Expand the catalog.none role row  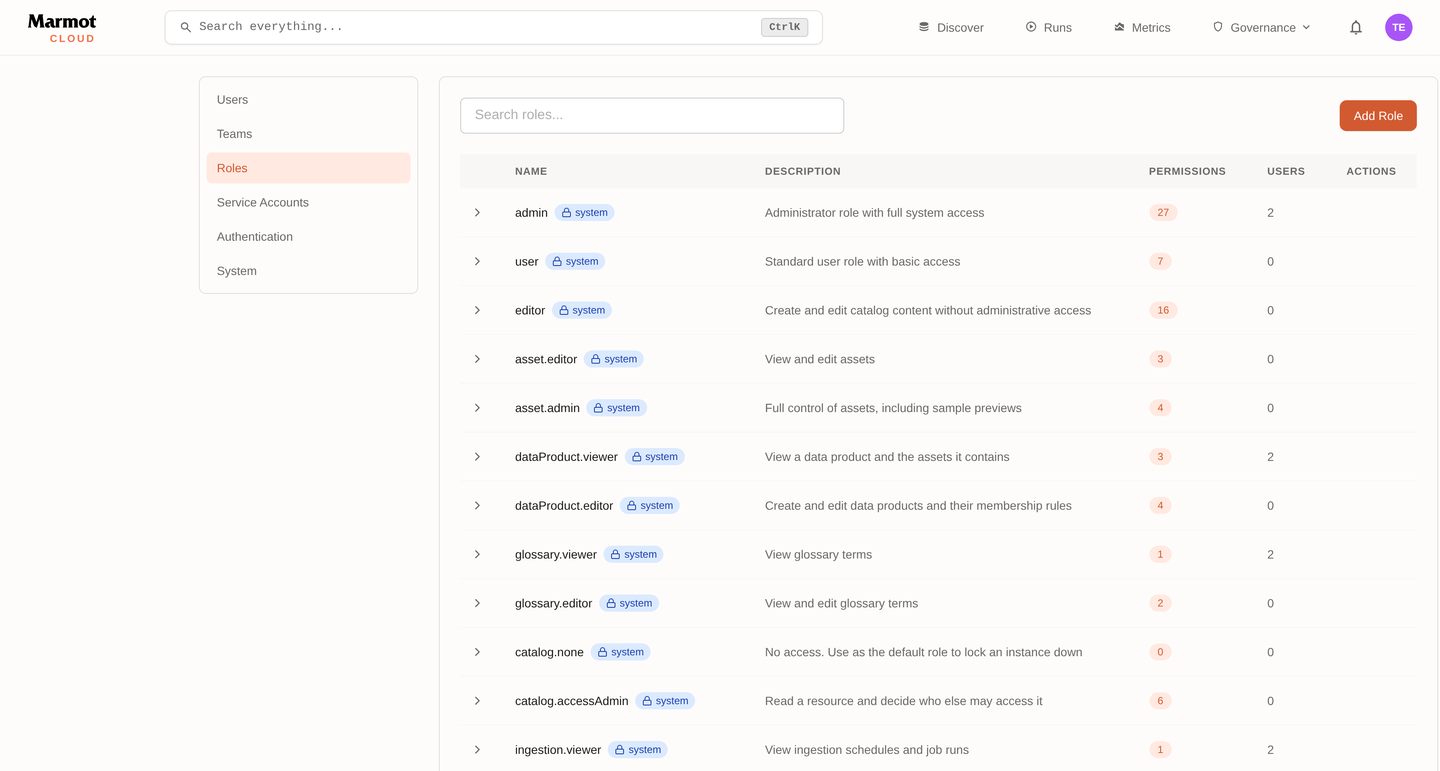pos(477,652)
